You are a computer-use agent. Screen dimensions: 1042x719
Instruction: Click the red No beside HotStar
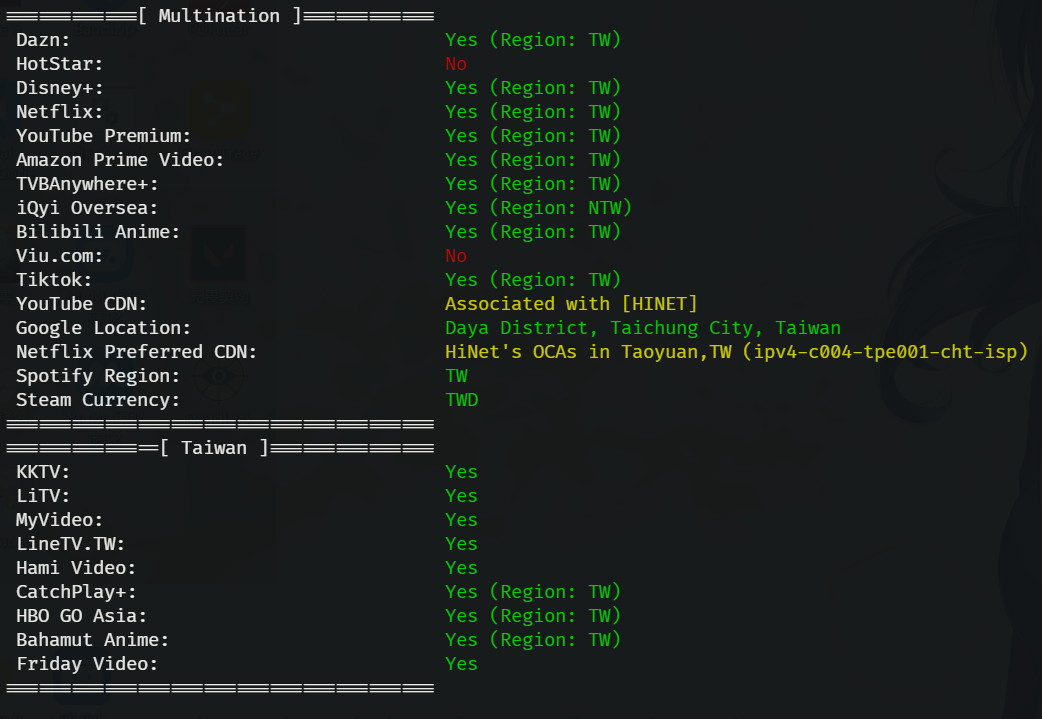coord(456,64)
